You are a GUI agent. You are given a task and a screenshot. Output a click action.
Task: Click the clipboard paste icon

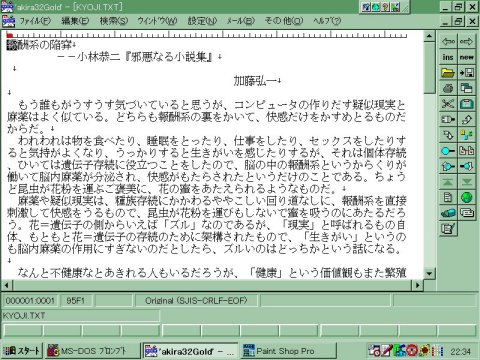coord(467,104)
